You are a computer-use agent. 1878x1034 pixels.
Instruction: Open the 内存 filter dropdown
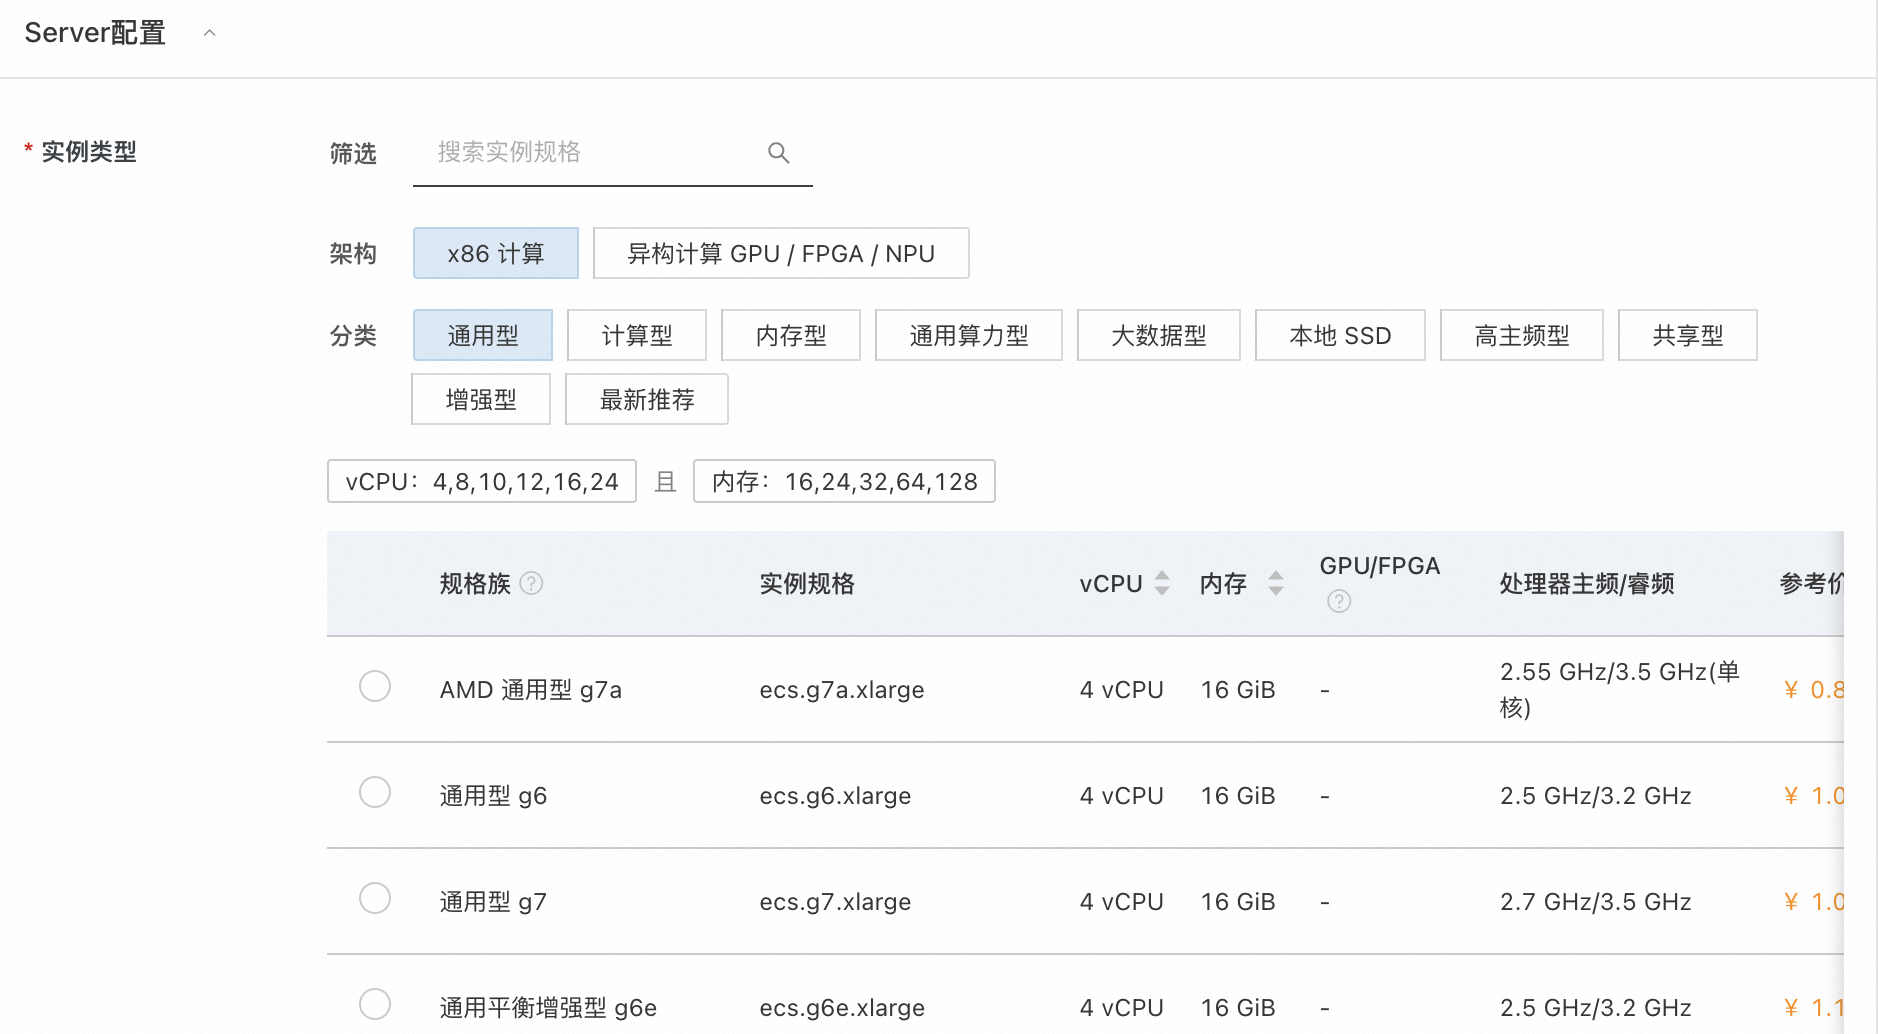844,481
